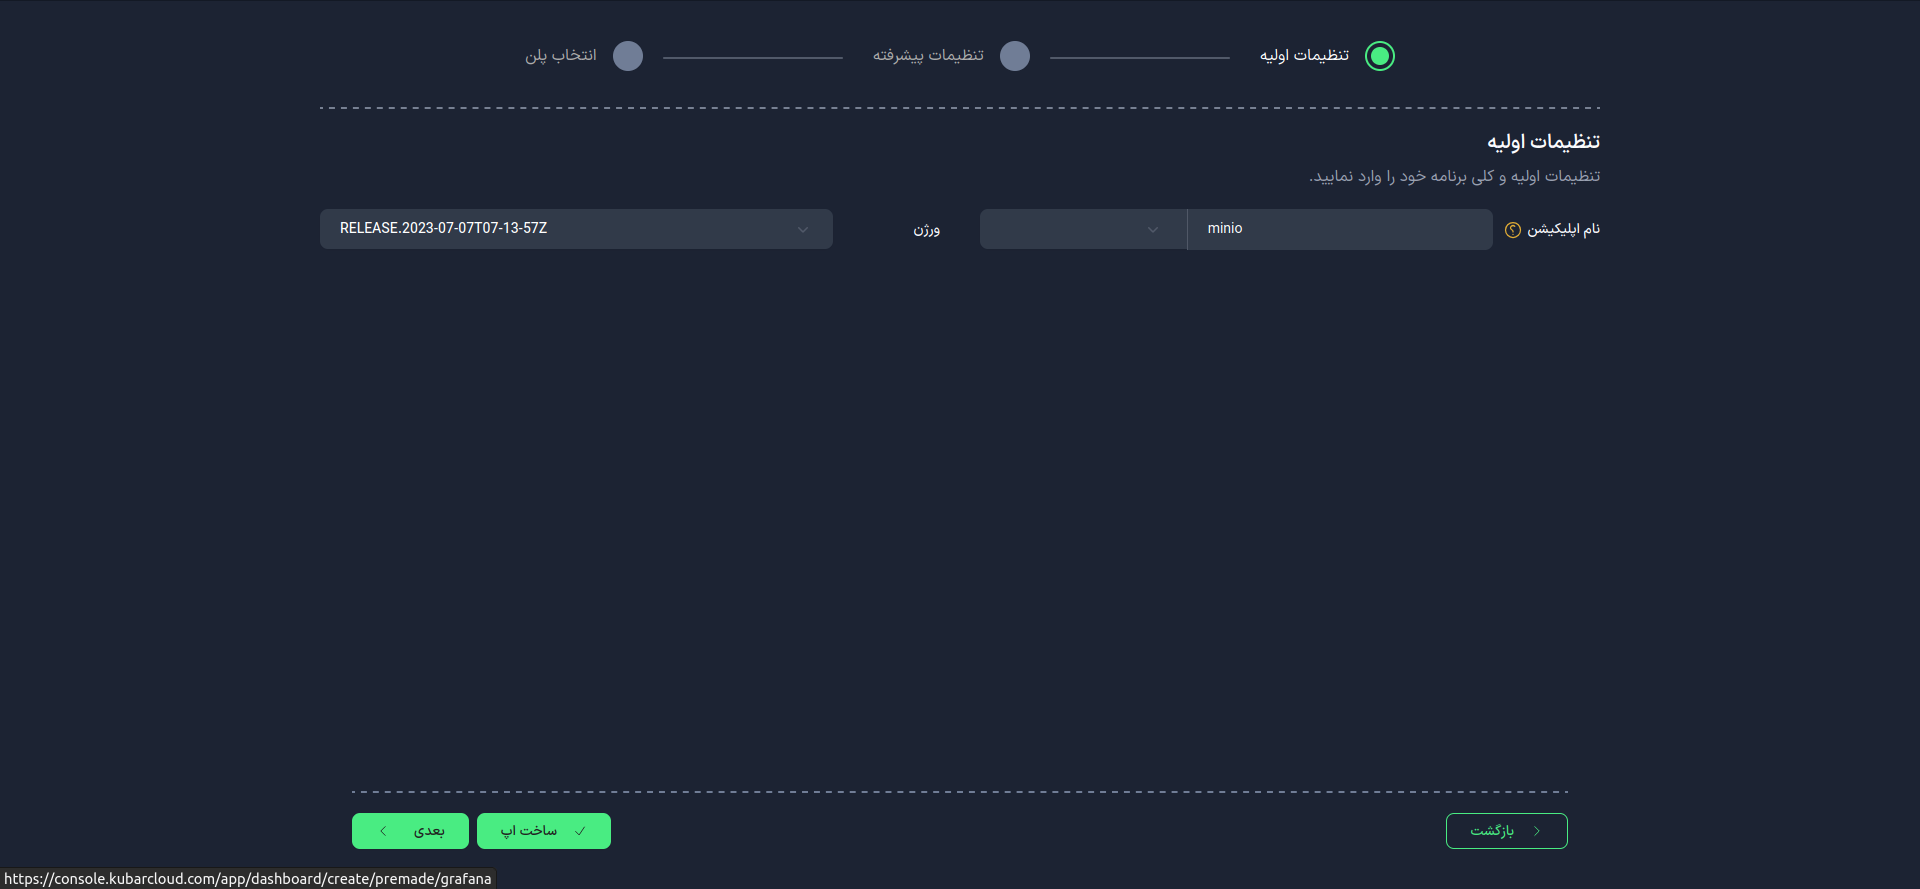Click the ساخت اپ create app button

coord(544,831)
